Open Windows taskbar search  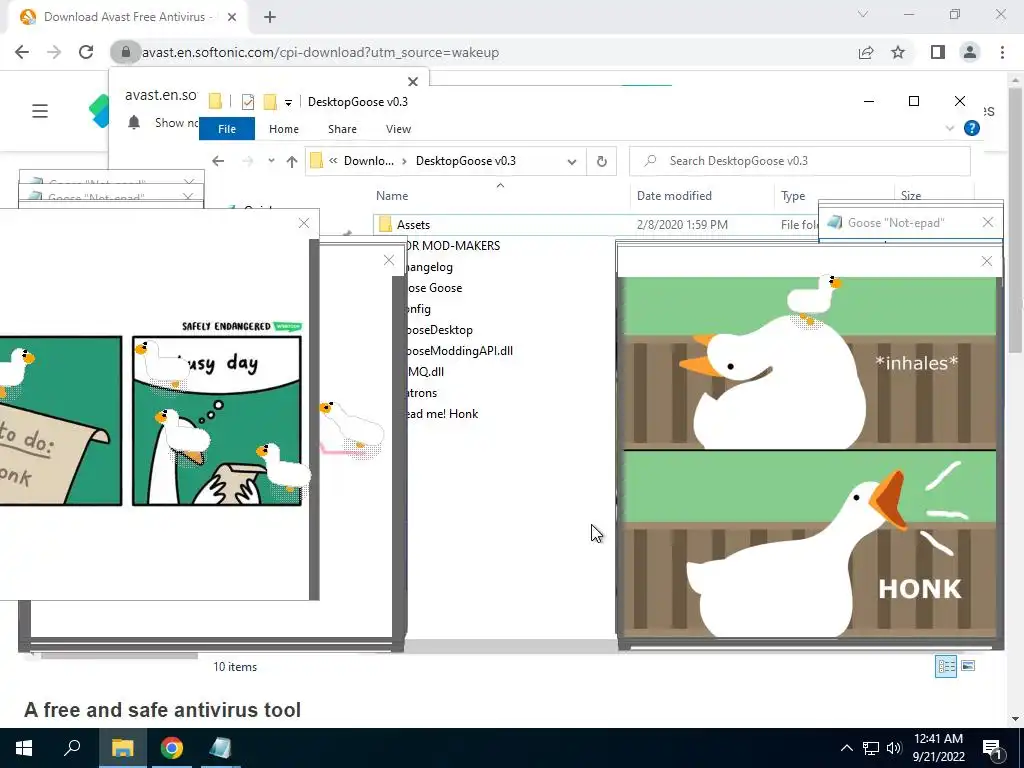point(72,748)
